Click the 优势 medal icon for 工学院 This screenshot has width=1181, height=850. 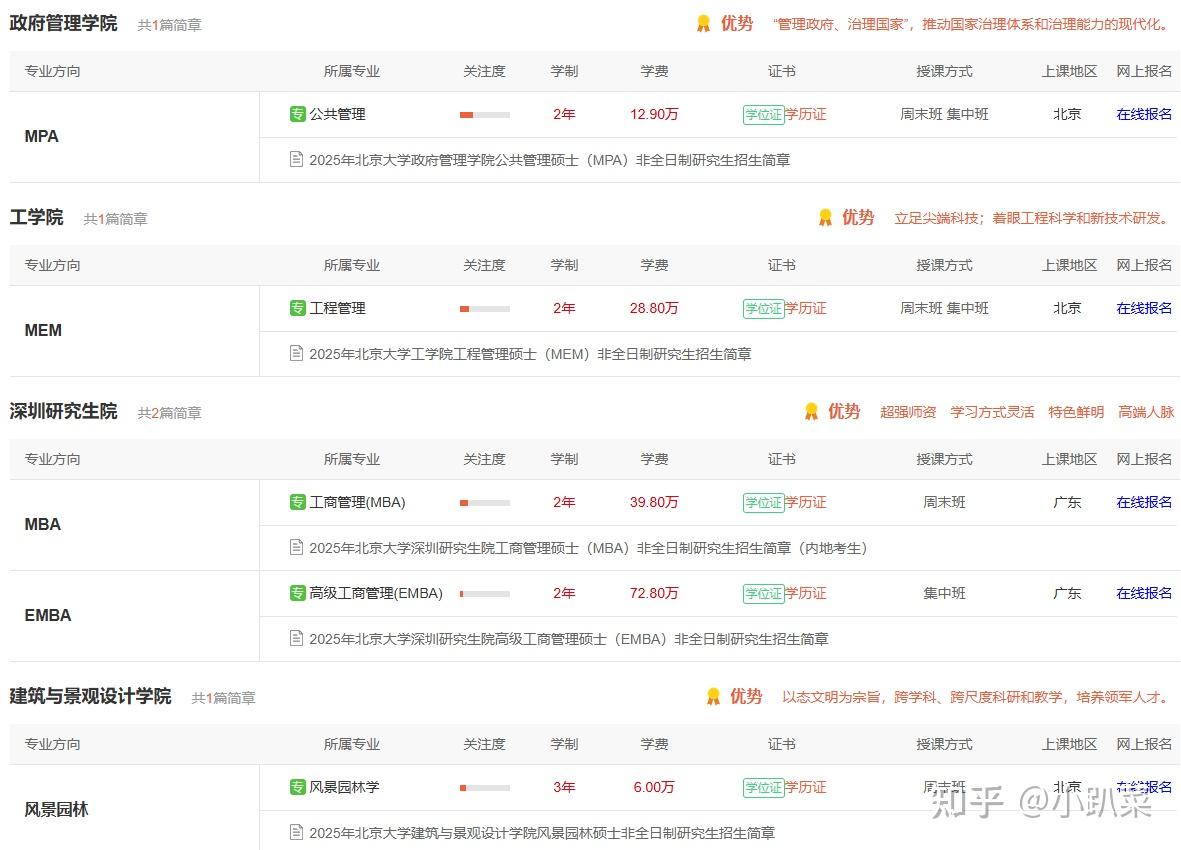(x=825, y=218)
